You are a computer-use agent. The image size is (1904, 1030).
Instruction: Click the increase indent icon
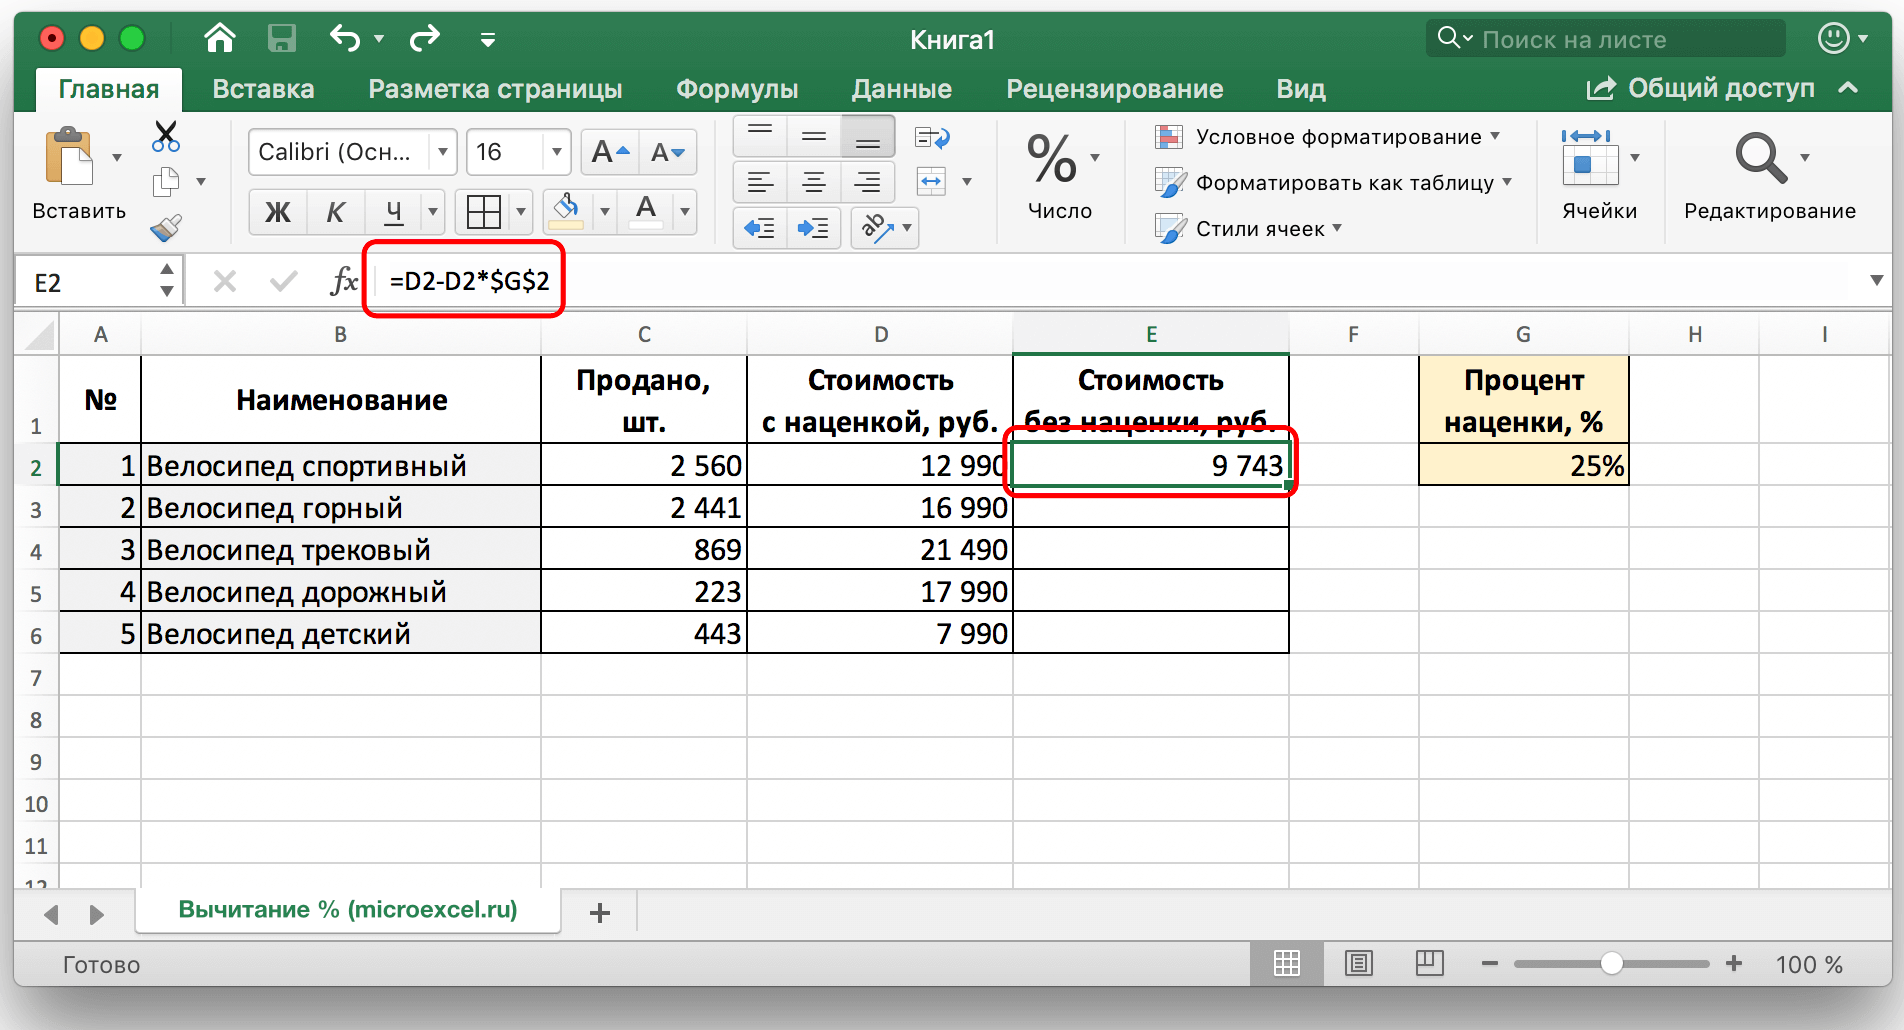point(813,228)
